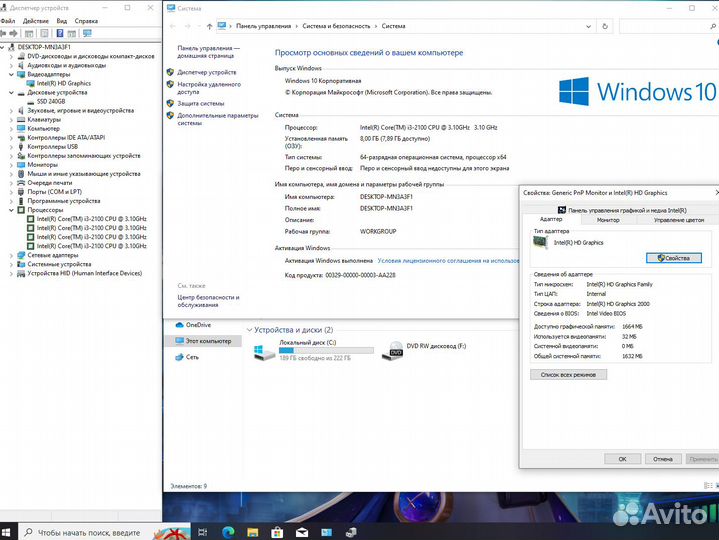Open Mail app from taskbar

click(302, 532)
